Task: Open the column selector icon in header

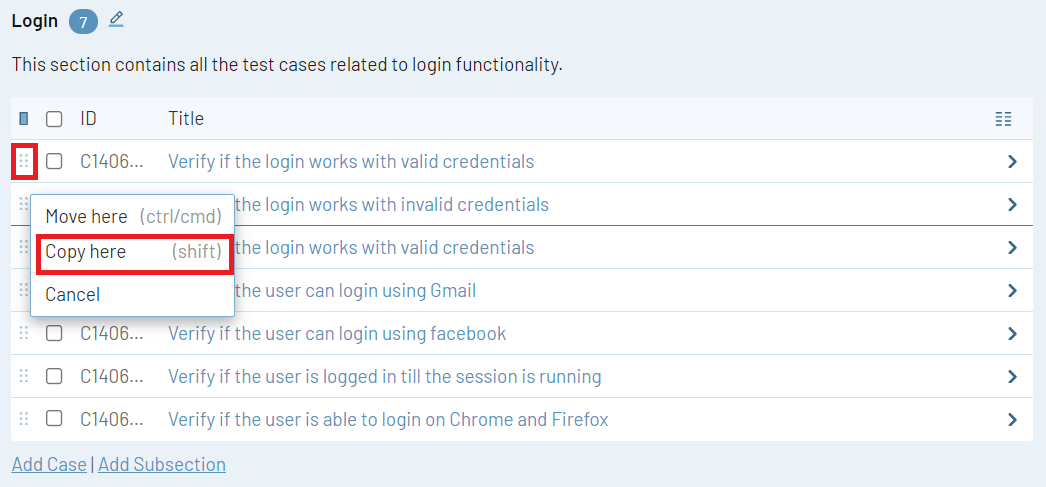Action: click(1004, 119)
